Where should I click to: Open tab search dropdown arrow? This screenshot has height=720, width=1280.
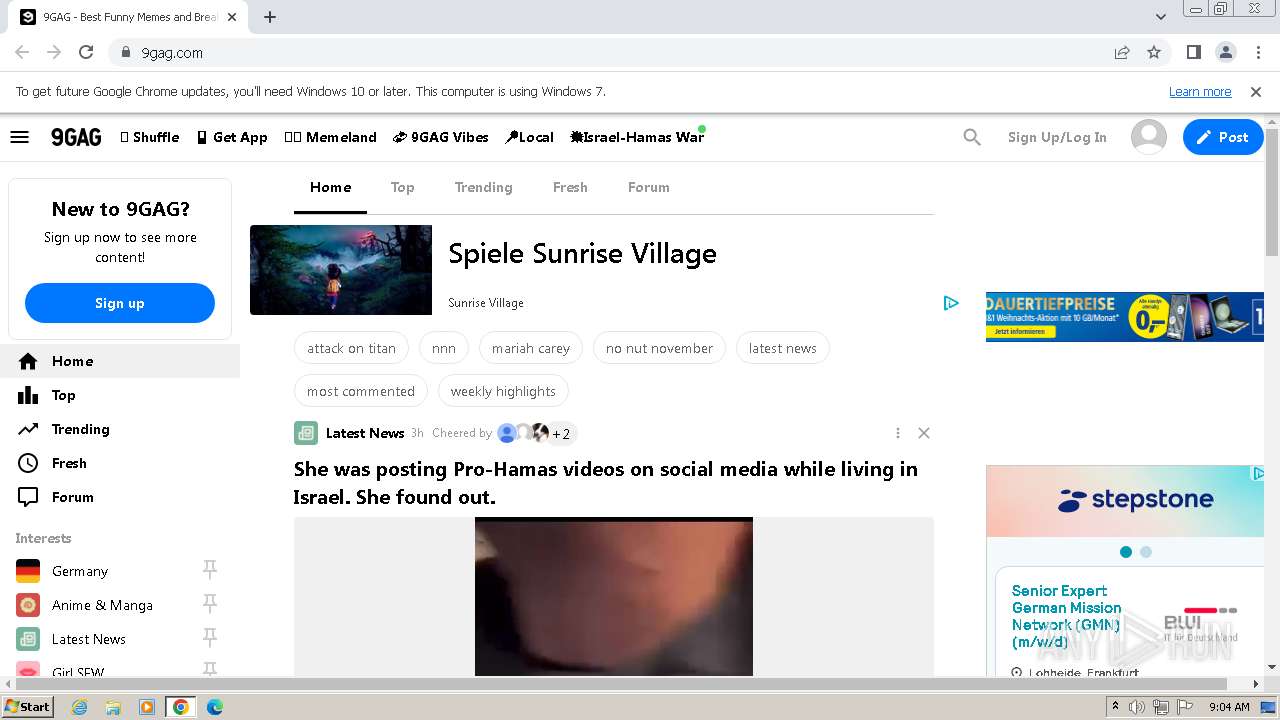point(1161,17)
